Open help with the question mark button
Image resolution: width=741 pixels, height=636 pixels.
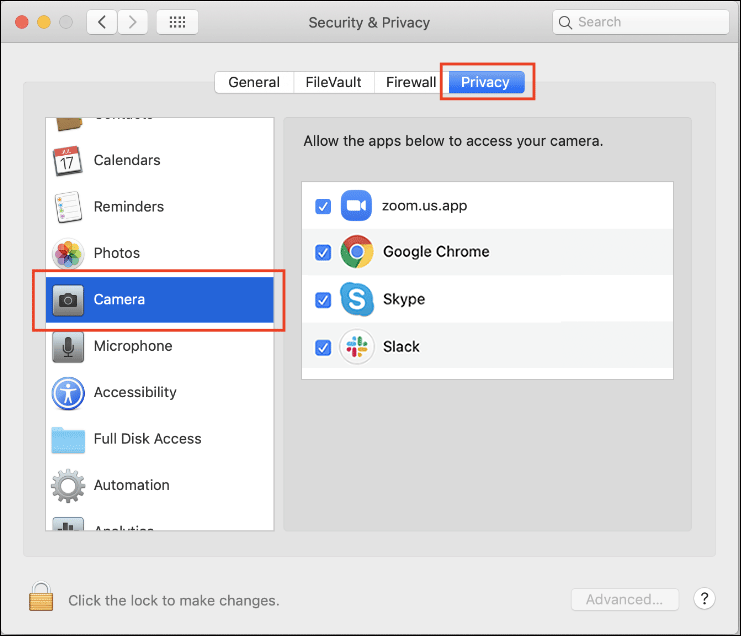tap(704, 599)
